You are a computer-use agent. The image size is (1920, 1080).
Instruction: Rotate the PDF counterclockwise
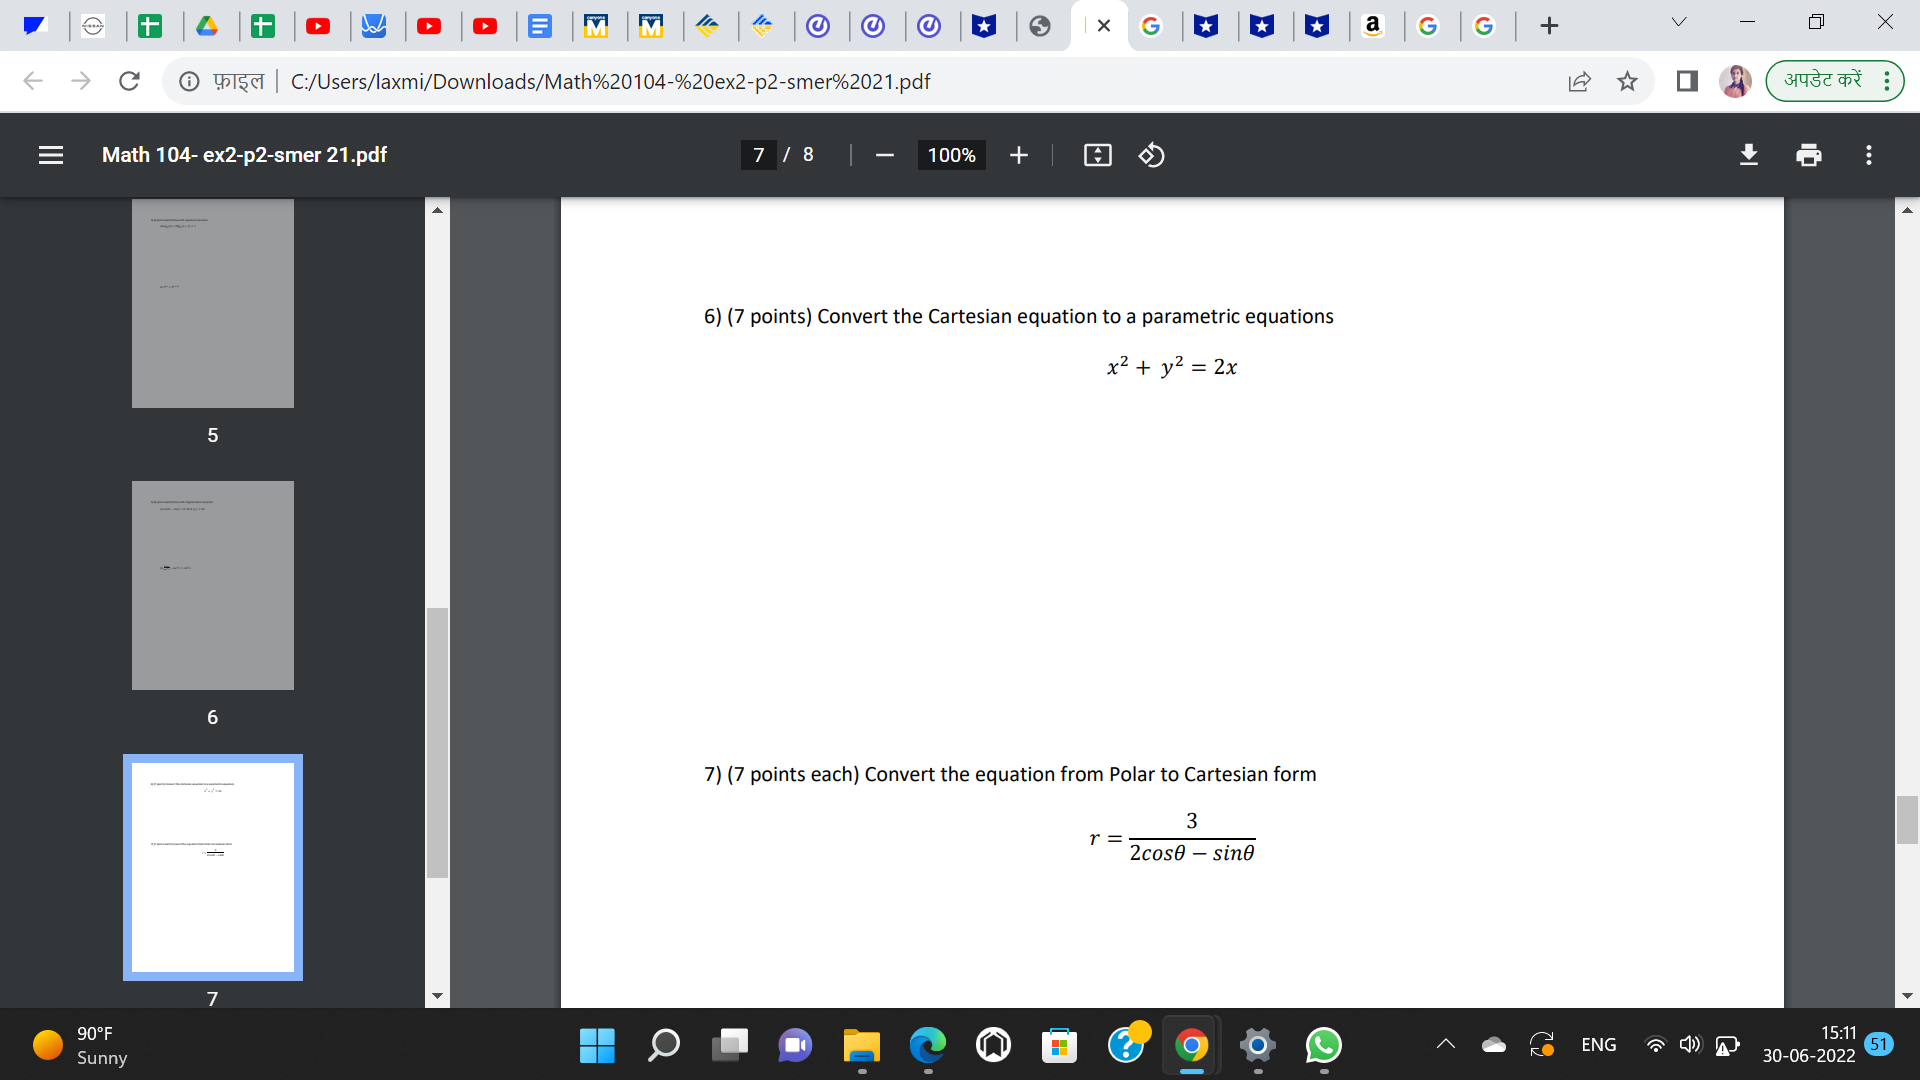click(x=1151, y=155)
